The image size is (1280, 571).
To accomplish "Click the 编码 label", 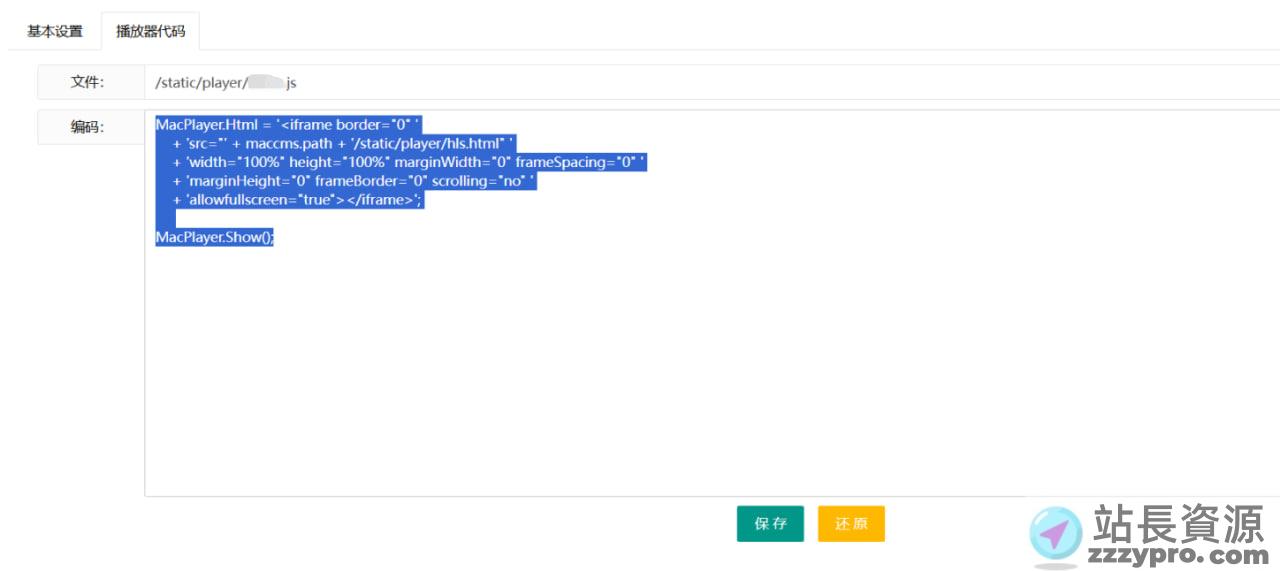I will 90,127.
